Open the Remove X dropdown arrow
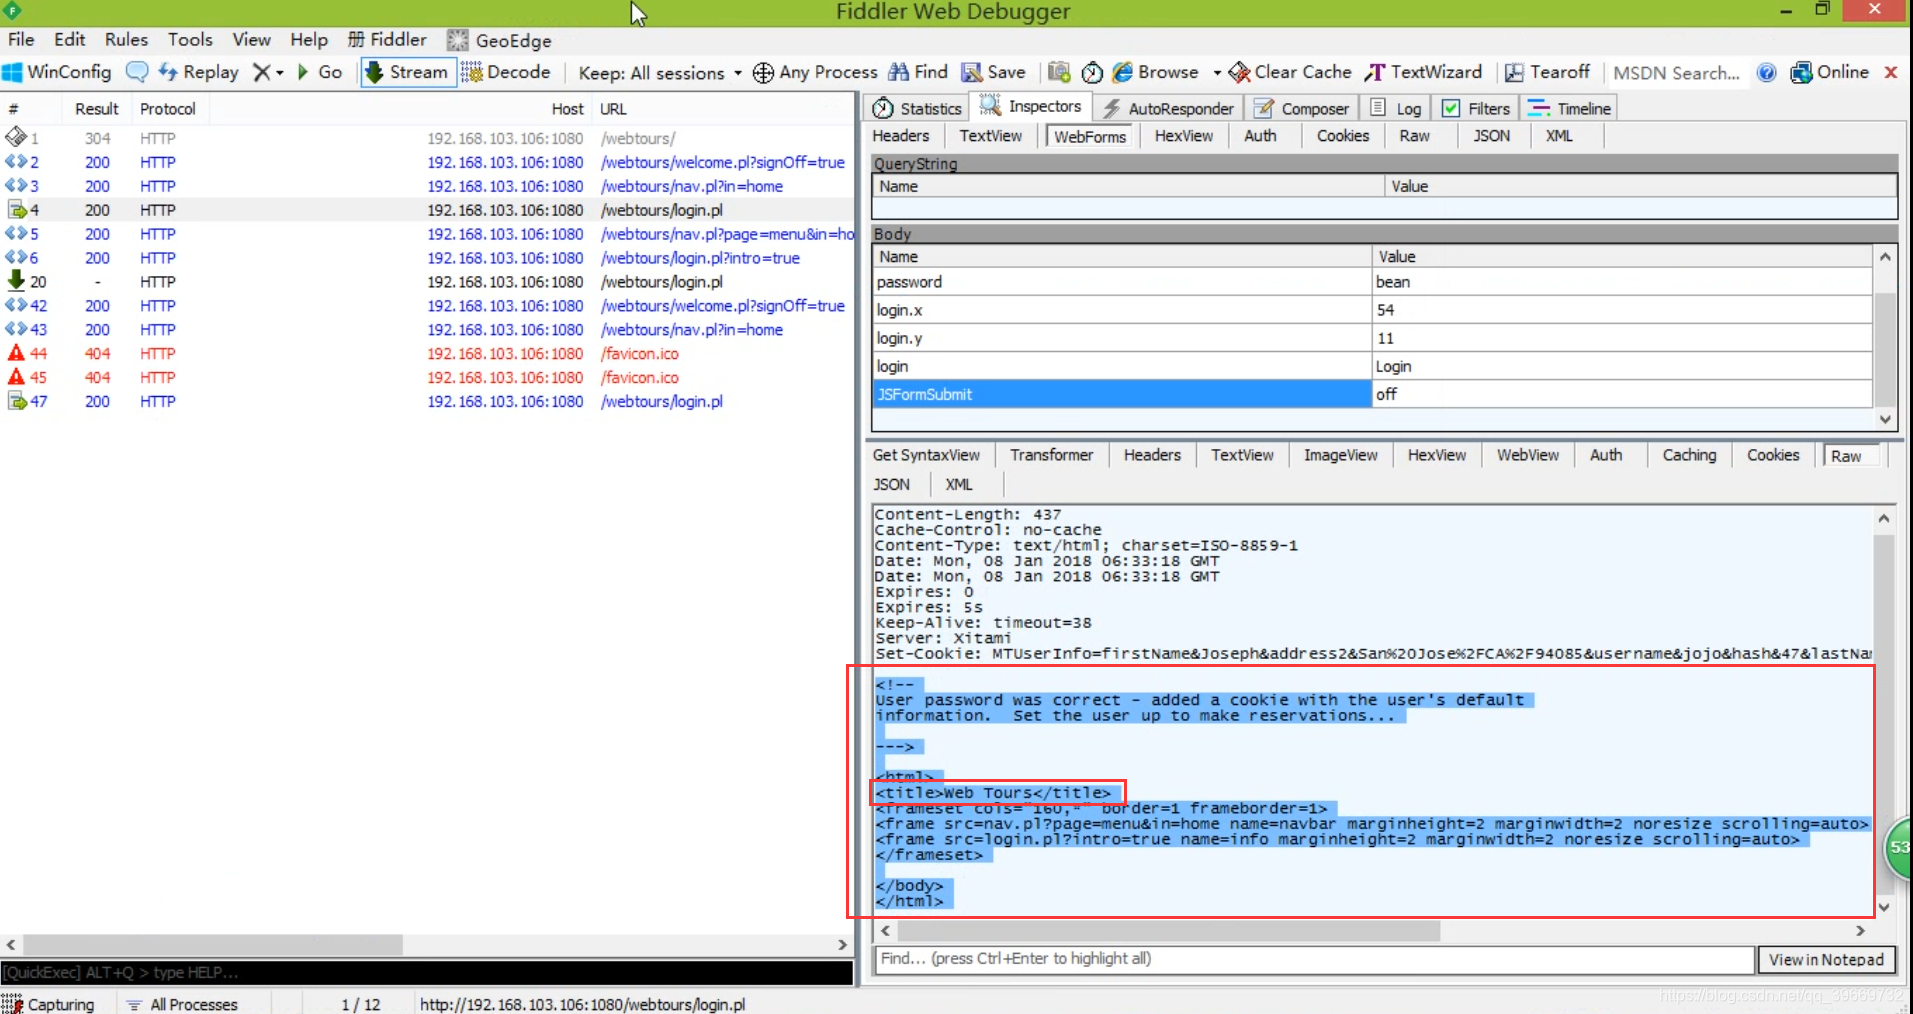1913x1014 pixels. pos(280,73)
